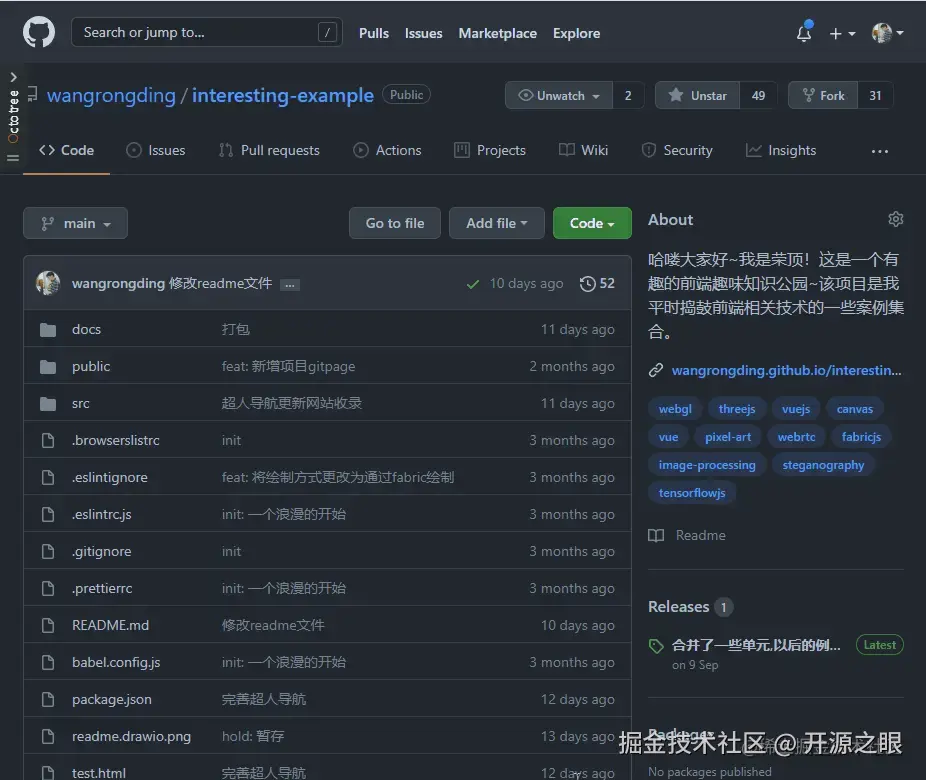The height and width of the screenshot is (780, 926).
Task: Open the notifications bell
Action: pos(804,33)
